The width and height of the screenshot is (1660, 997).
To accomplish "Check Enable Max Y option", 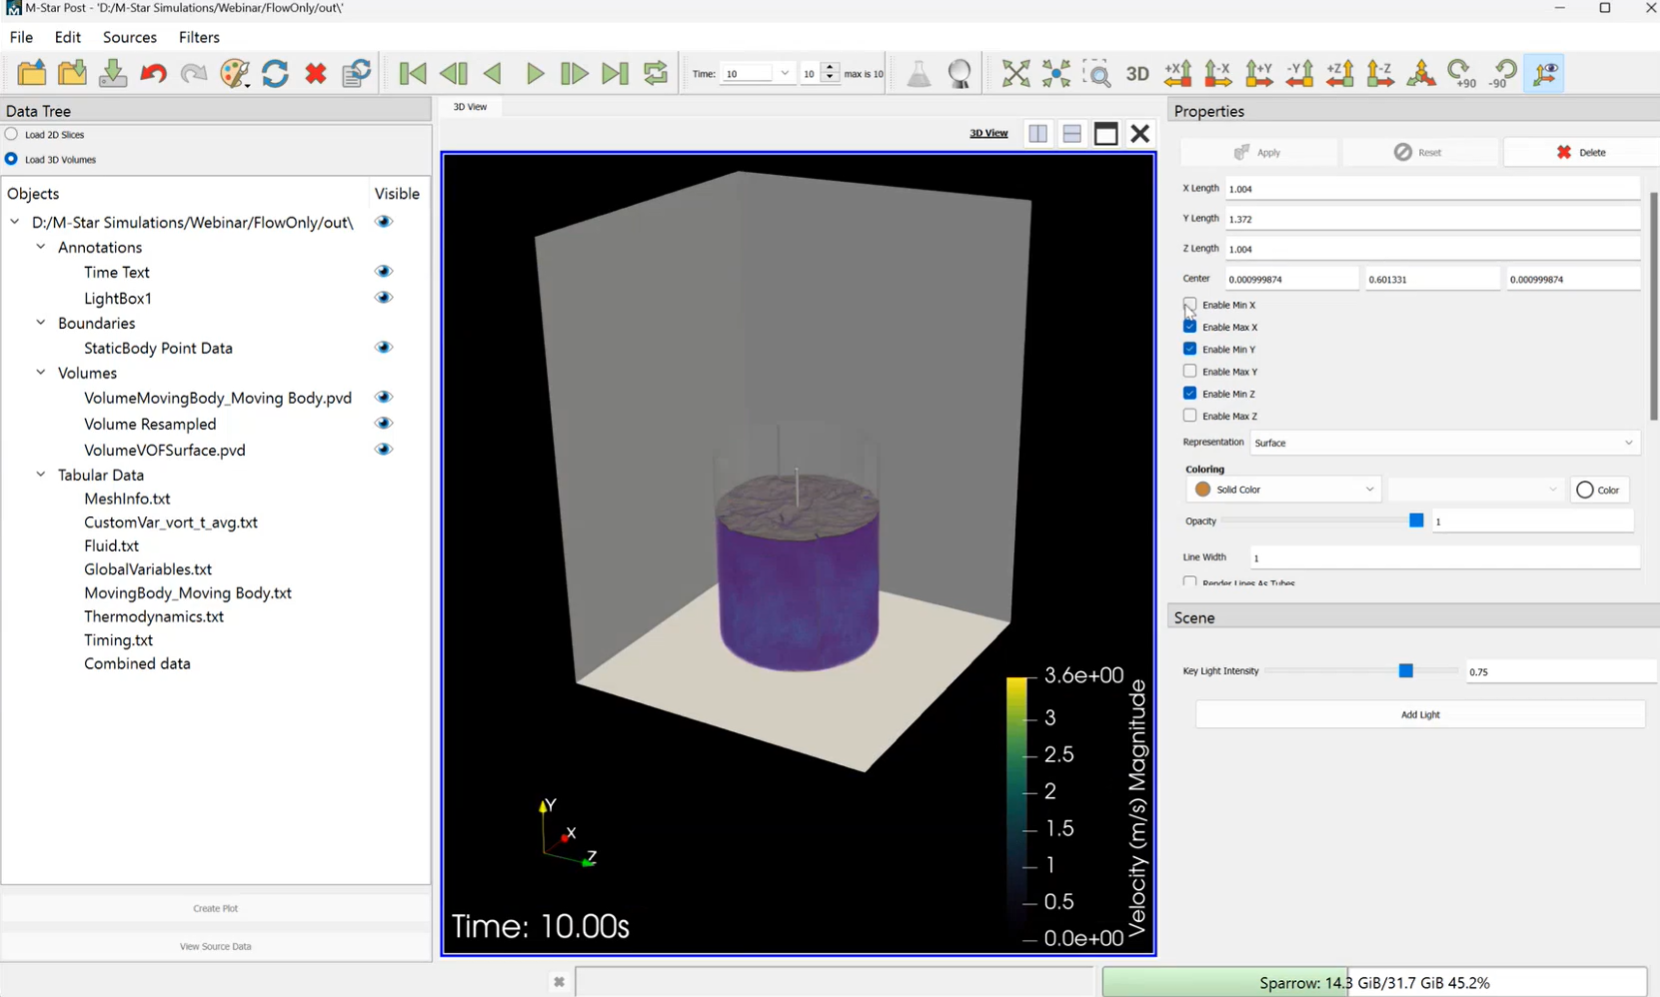I will pyautogui.click(x=1190, y=371).
